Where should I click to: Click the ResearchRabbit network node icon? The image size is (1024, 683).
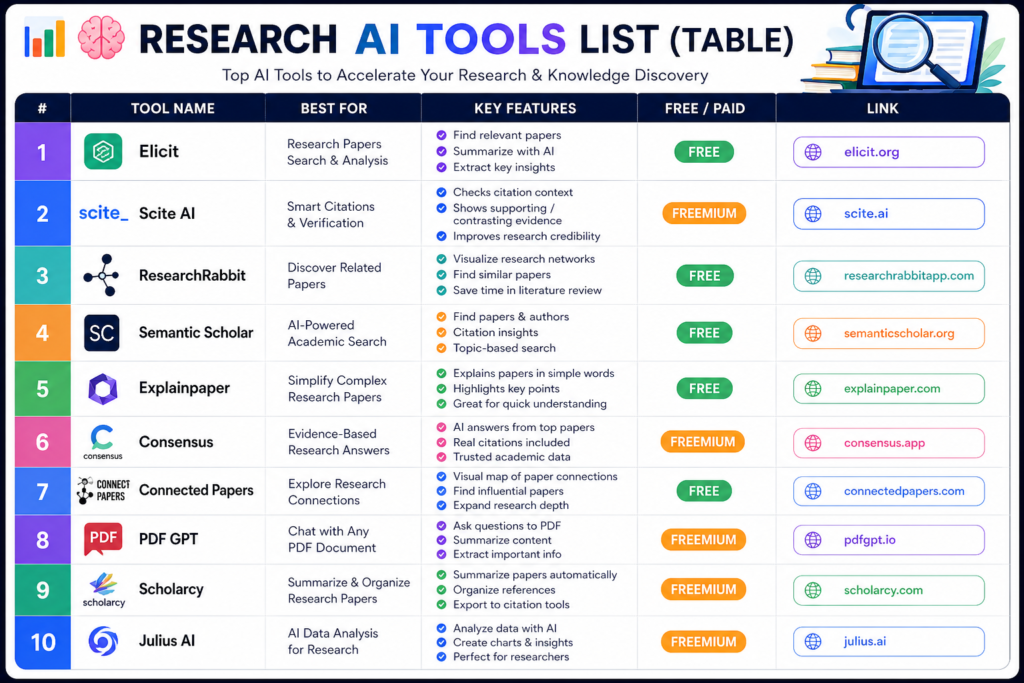102,276
